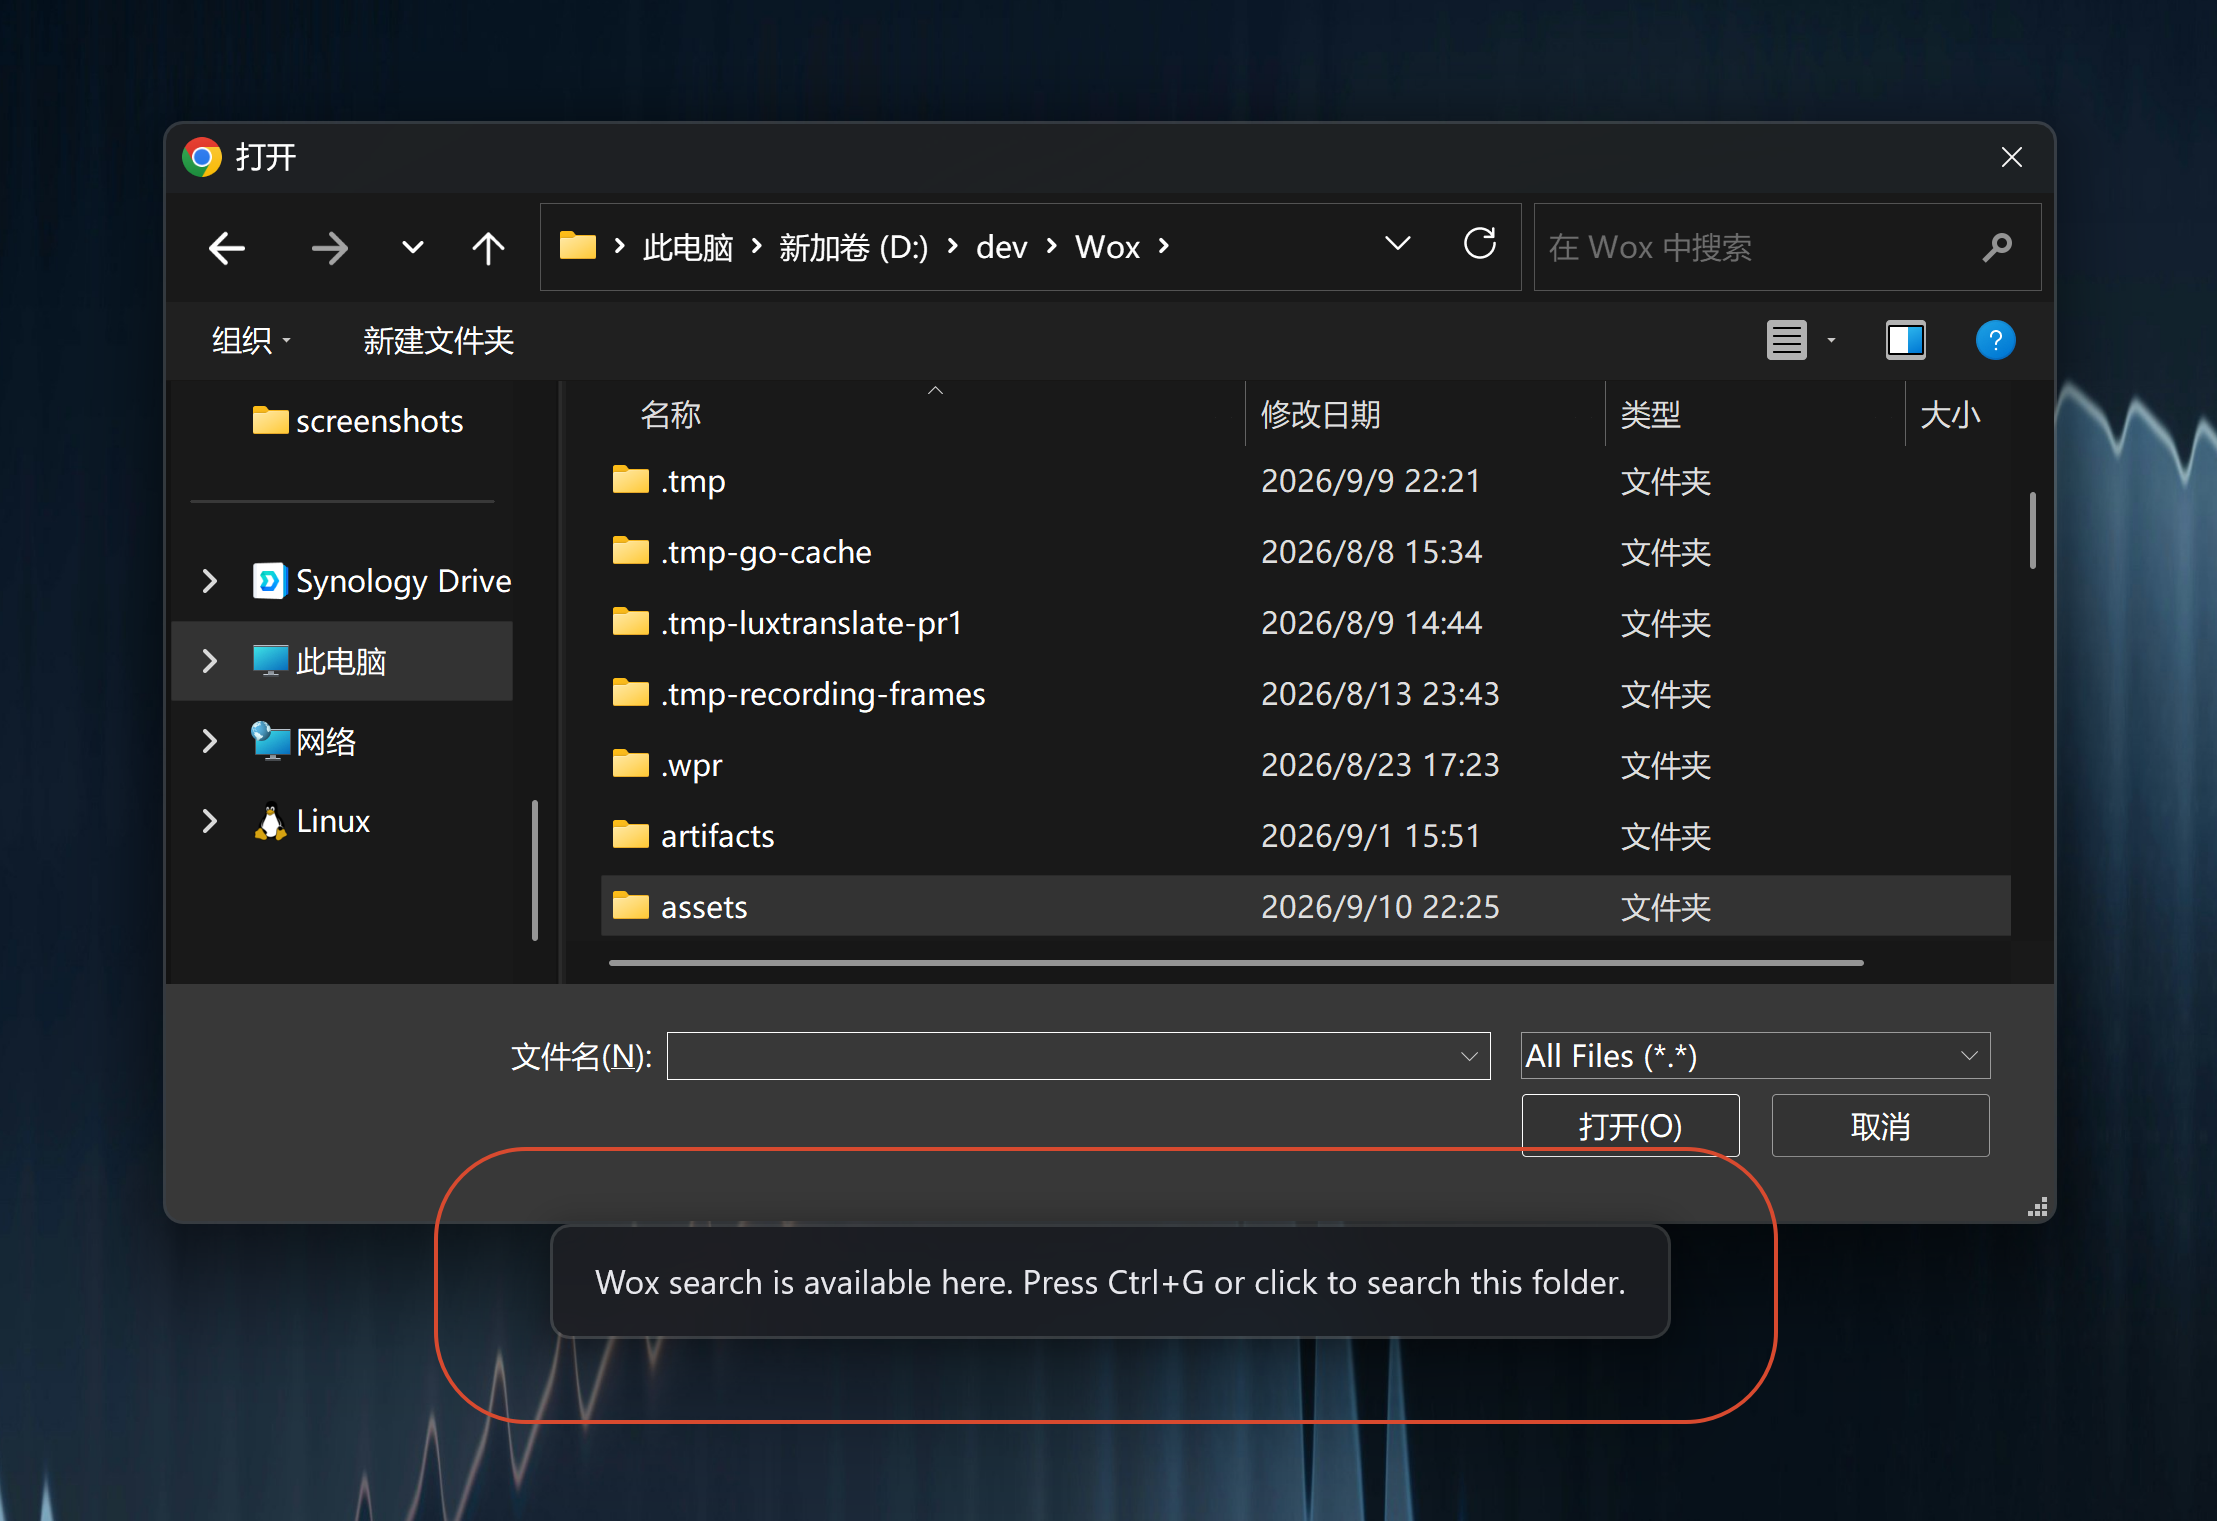Go back with the left arrow button

pyautogui.click(x=227, y=248)
